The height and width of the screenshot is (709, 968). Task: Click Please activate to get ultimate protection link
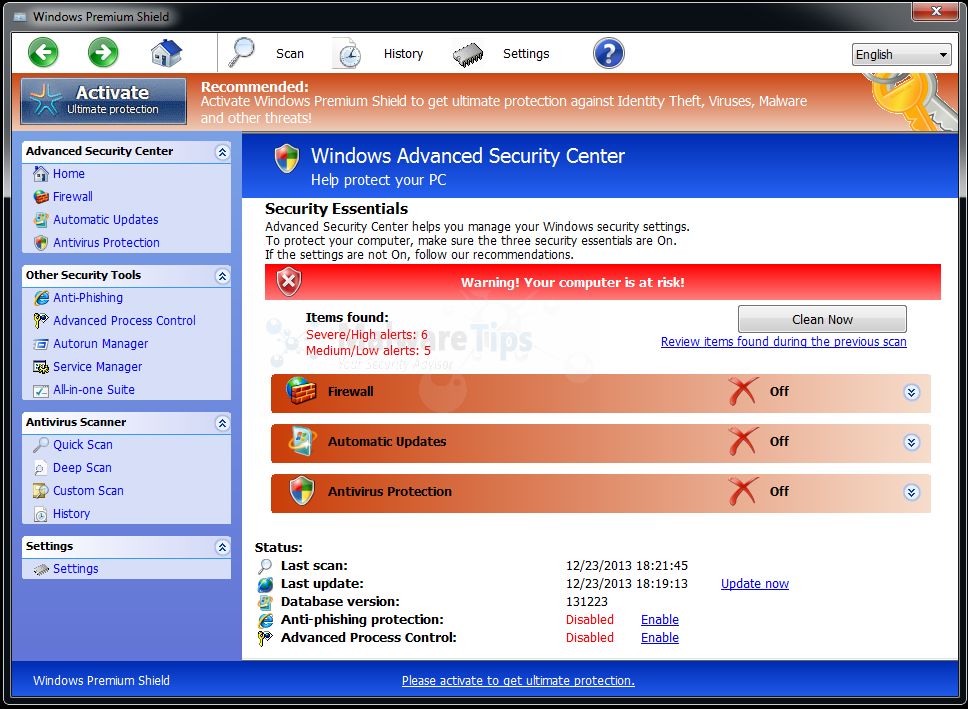518,681
